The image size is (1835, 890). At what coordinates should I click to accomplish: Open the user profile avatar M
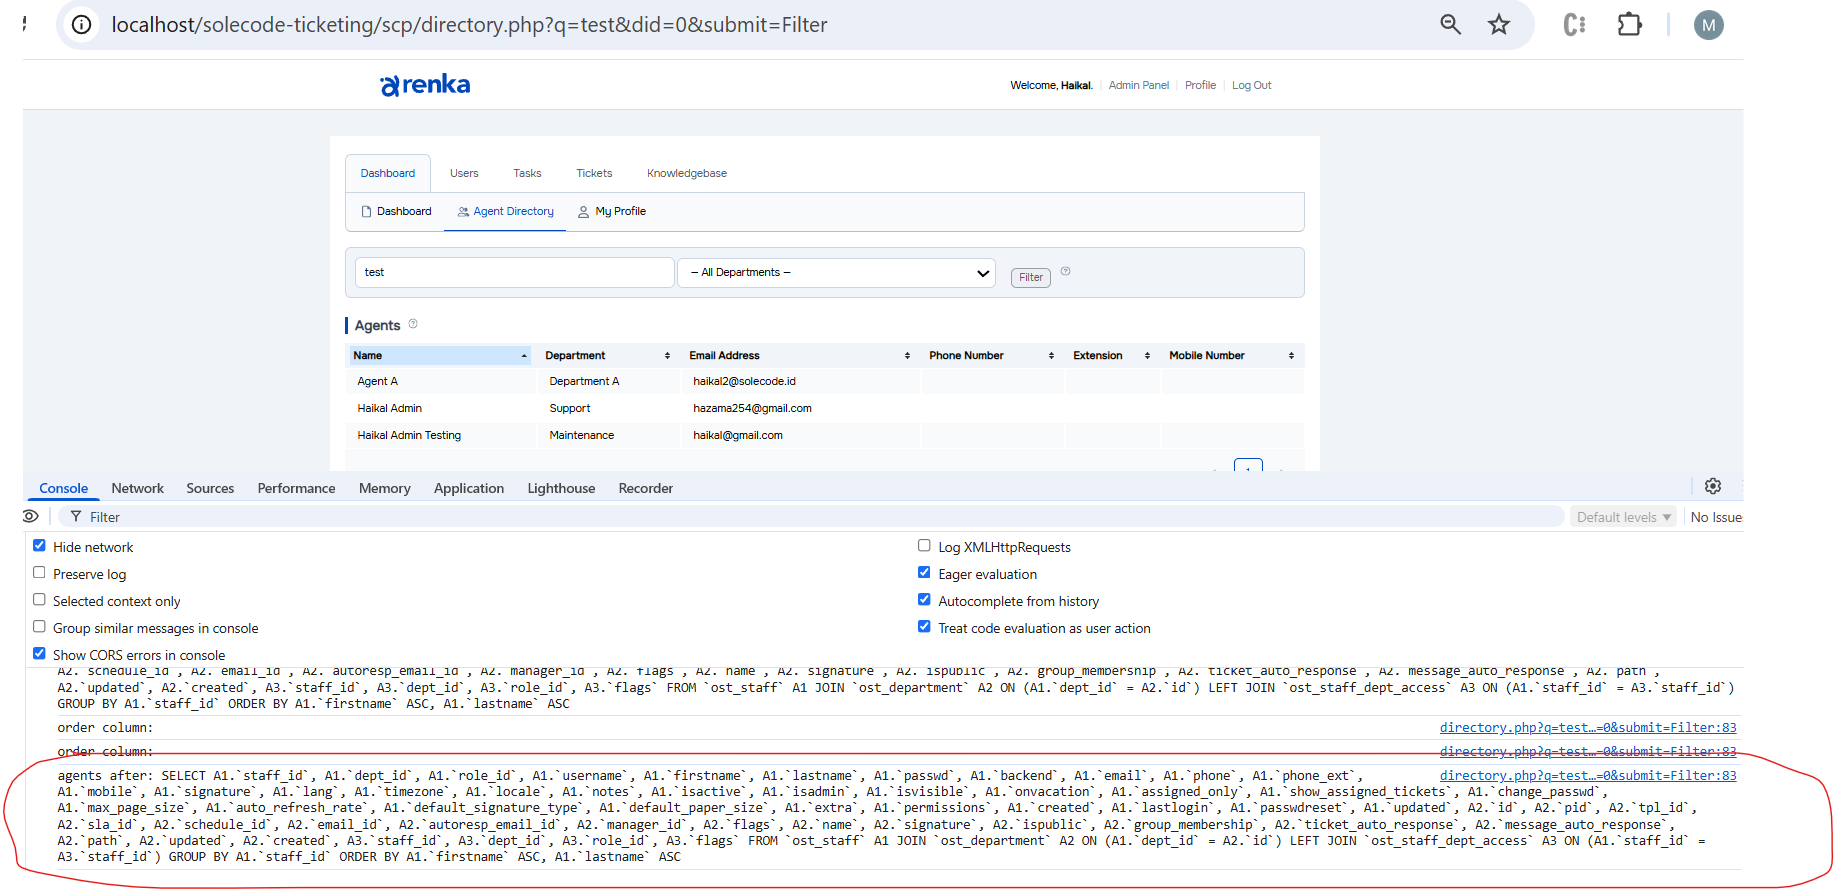pyautogui.click(x=1708, y=25)
